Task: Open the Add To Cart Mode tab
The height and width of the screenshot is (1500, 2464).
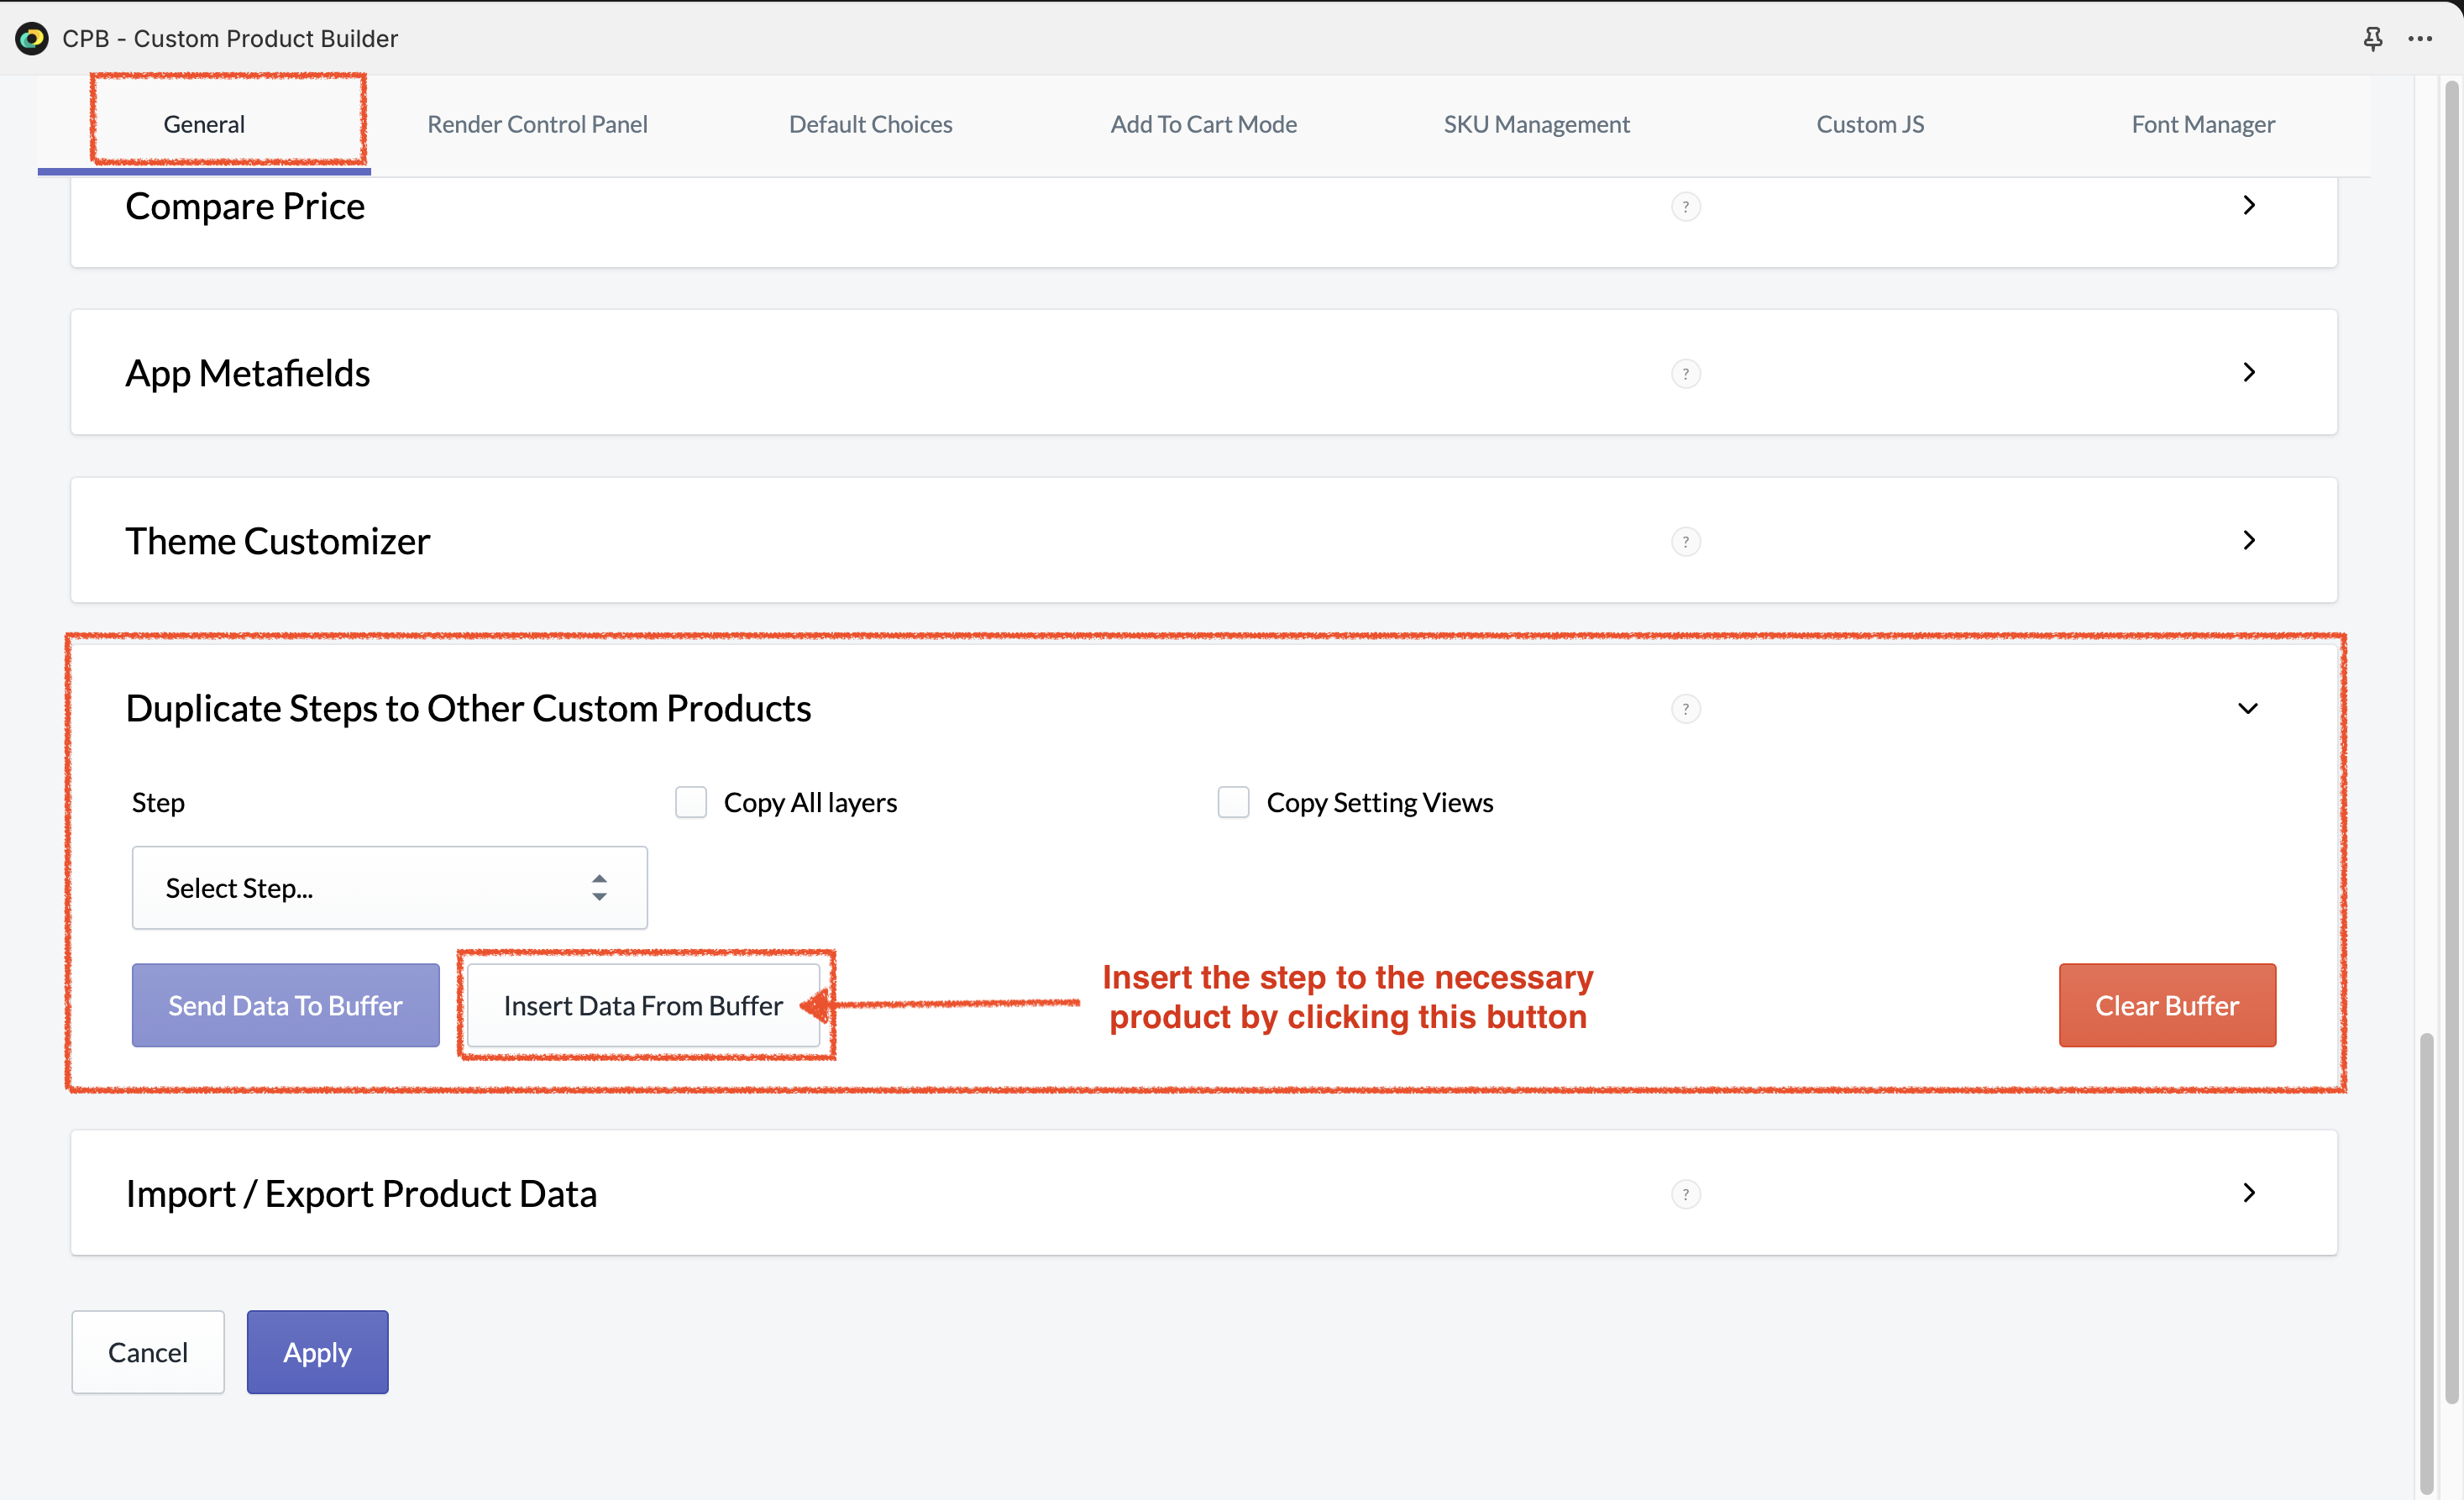Action: click(x=1203, y=124)
